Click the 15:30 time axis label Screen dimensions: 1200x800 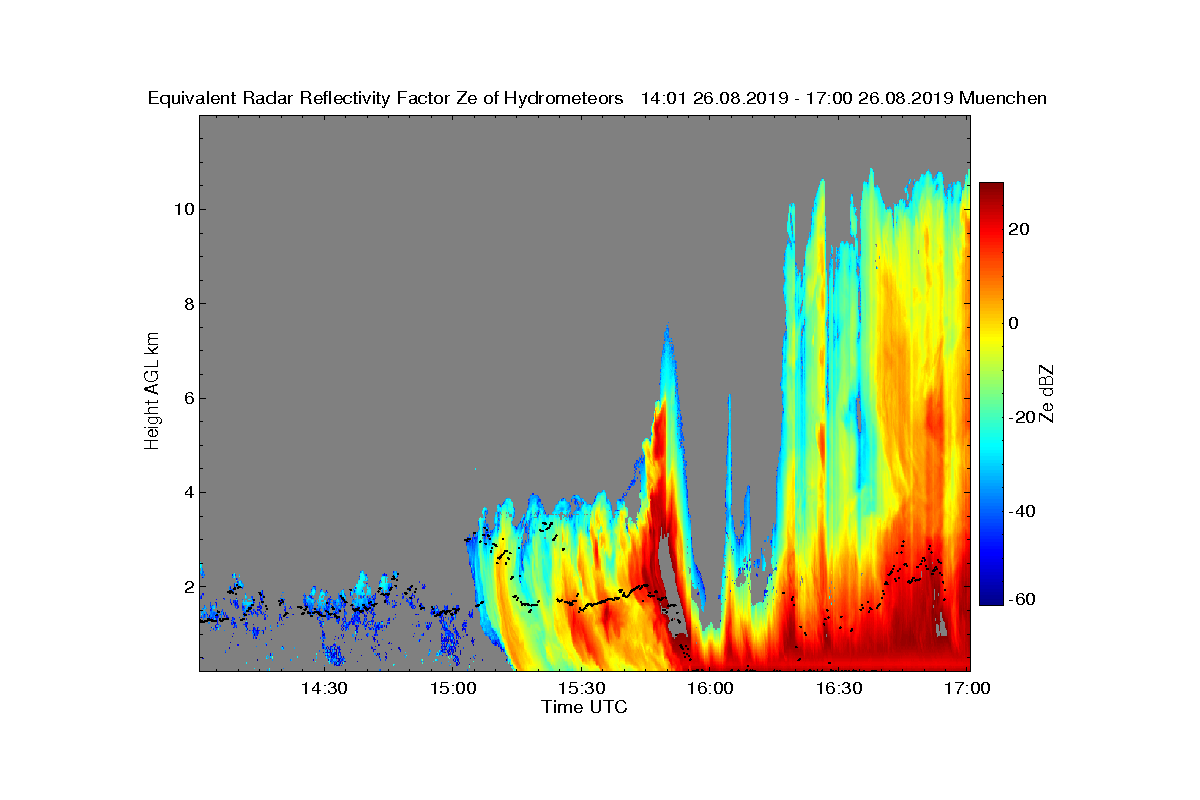coord(583,689)
